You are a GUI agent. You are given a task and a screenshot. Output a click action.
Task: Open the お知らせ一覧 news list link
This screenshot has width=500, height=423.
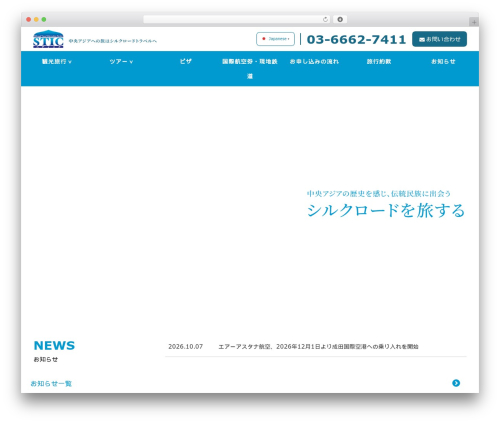[x=51, y=384]
